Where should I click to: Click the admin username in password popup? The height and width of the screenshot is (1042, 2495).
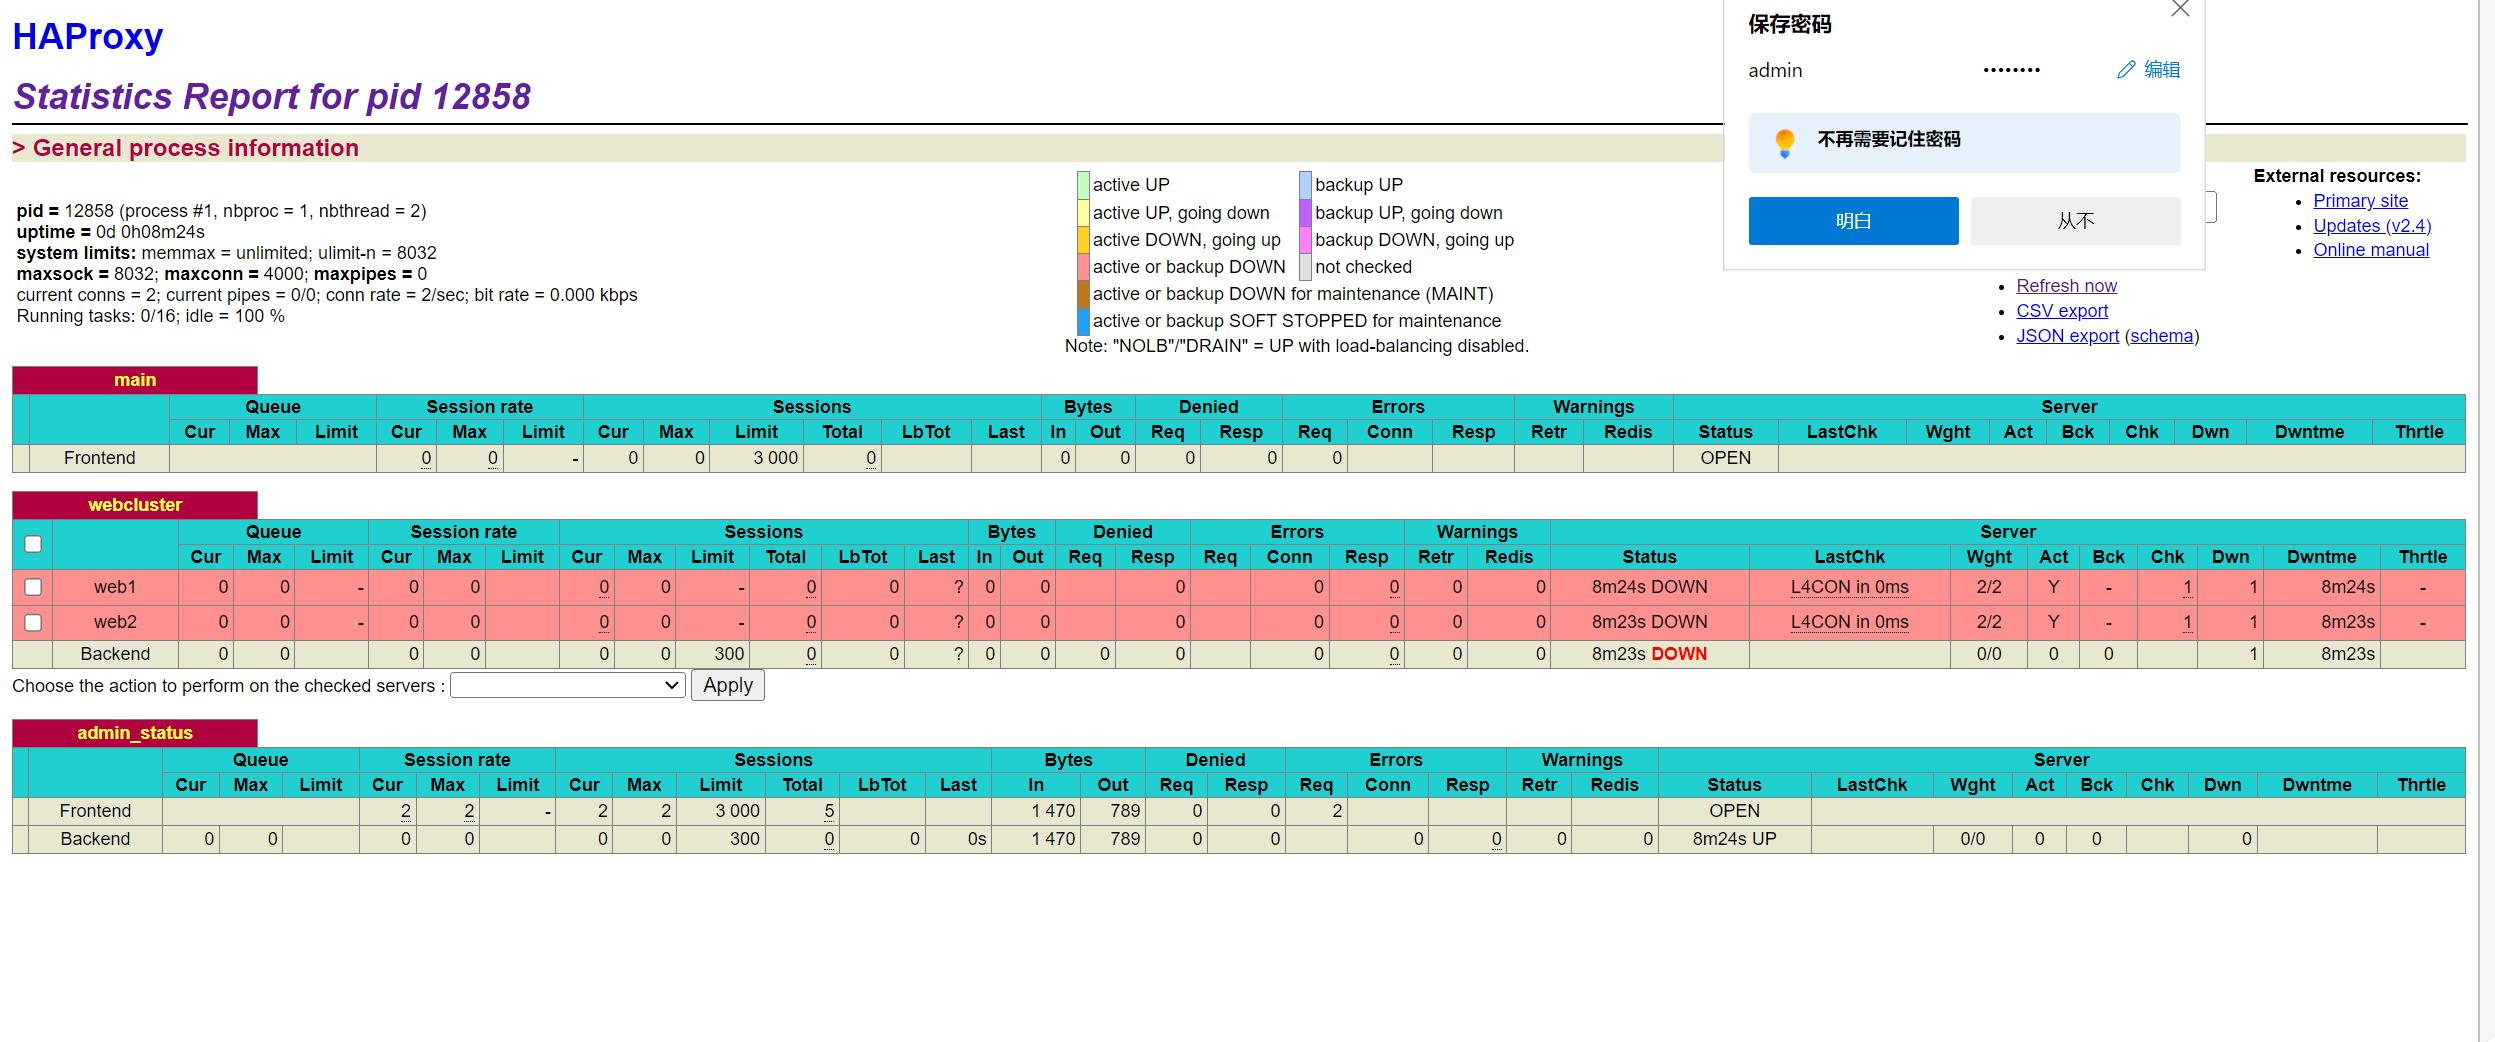pyautogui.click(x=1775, y=70)
